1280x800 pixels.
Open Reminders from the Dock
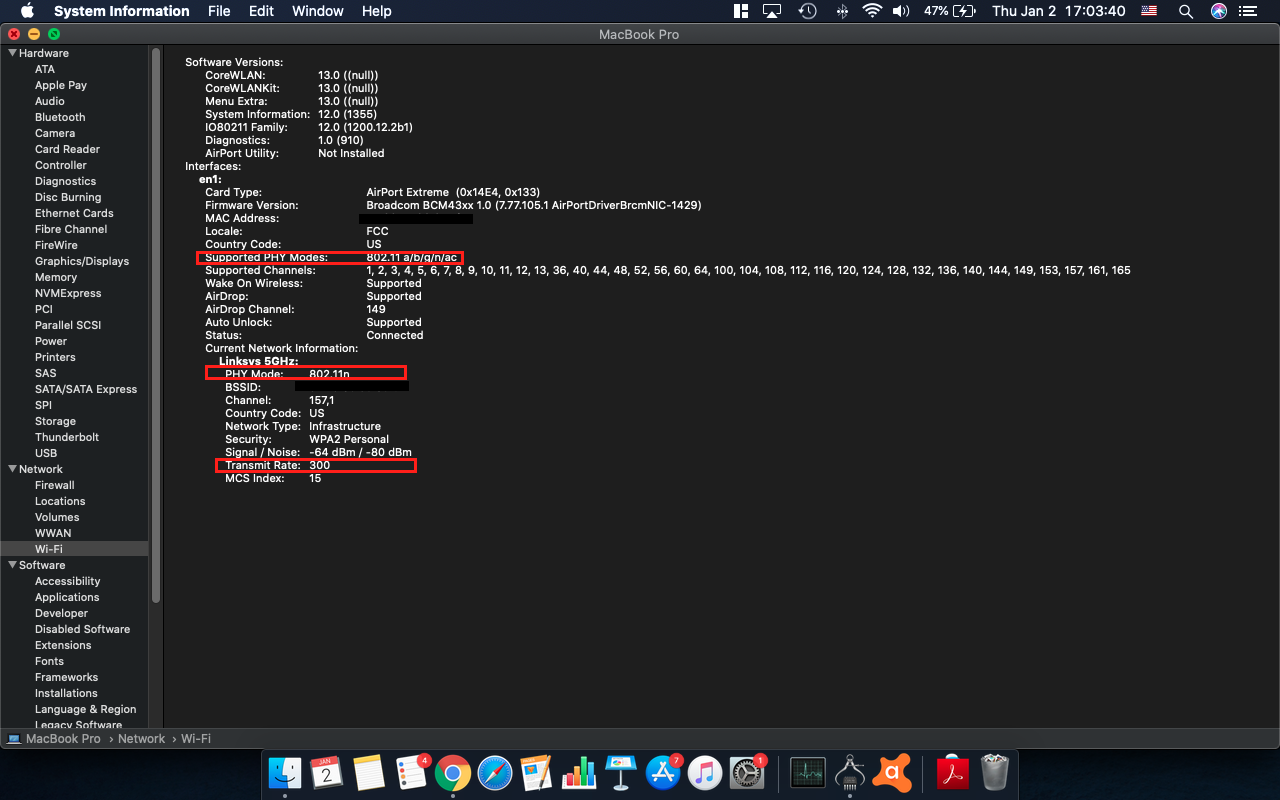click(x=411, y=772)
